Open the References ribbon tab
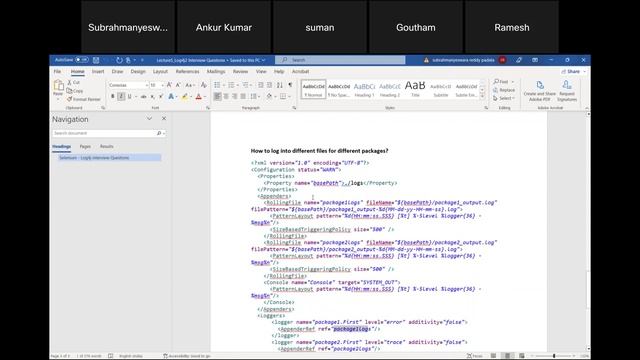 click(187, 71)
